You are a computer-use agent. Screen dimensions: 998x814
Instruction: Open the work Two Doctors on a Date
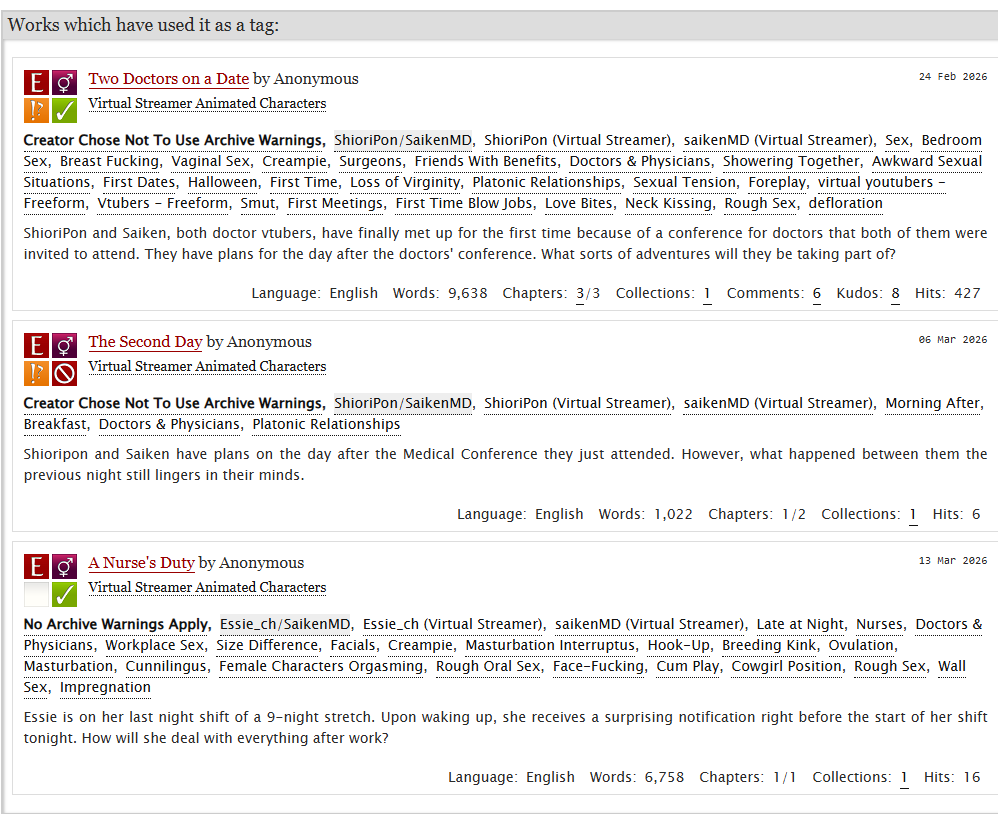pyautogui.click(x=169, y=79)
